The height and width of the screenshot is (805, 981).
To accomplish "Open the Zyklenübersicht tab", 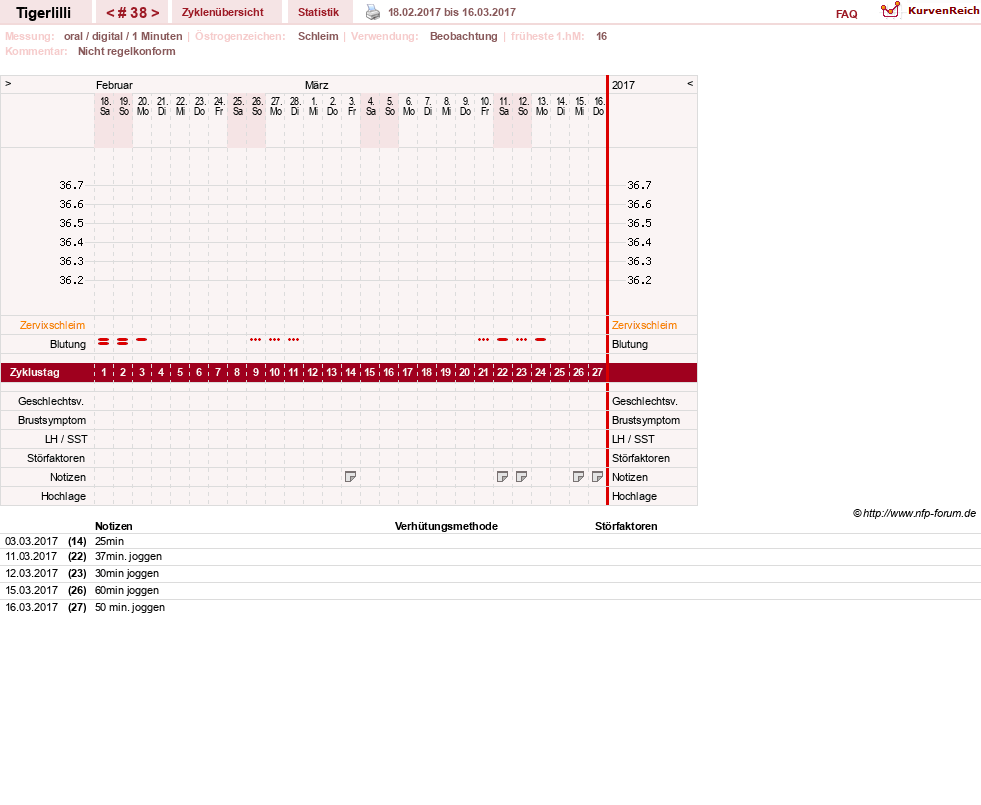I will click(x=223, y=13).
